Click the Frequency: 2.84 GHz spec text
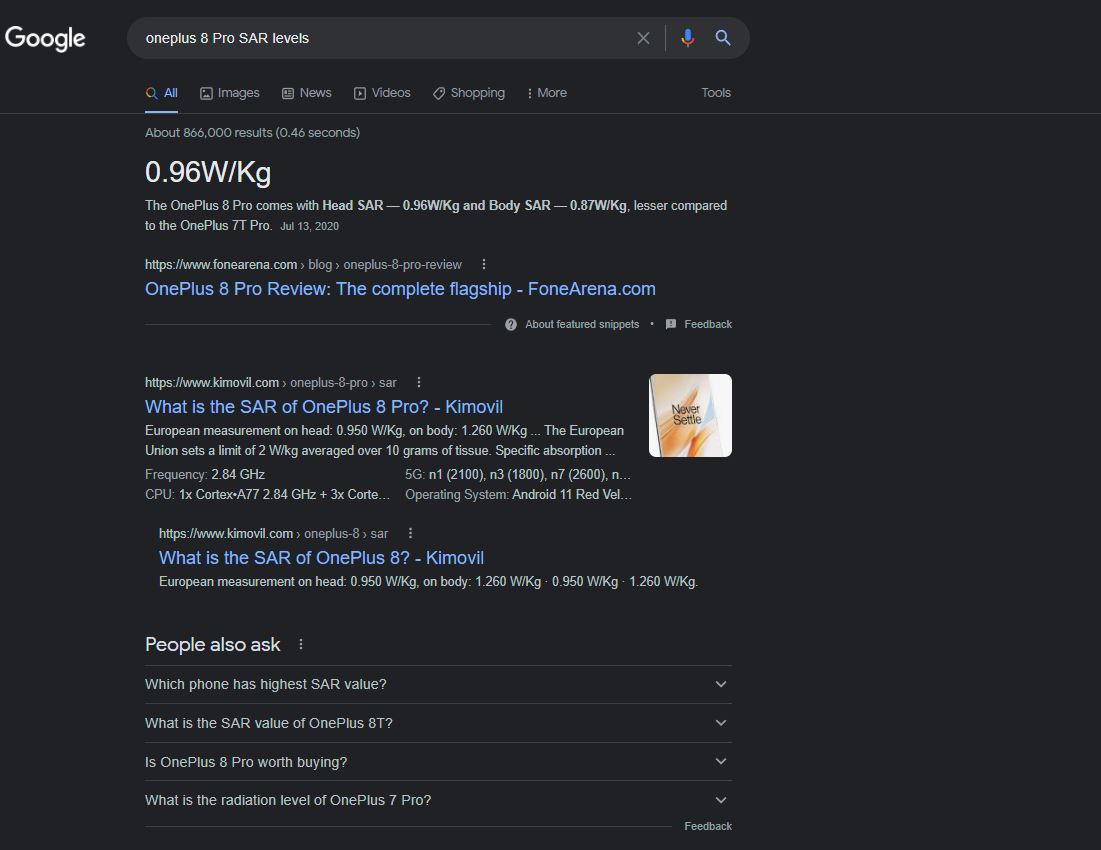The height and width of the screenshot is (850, 1101). pyautogui.click(x=205, y=474)
